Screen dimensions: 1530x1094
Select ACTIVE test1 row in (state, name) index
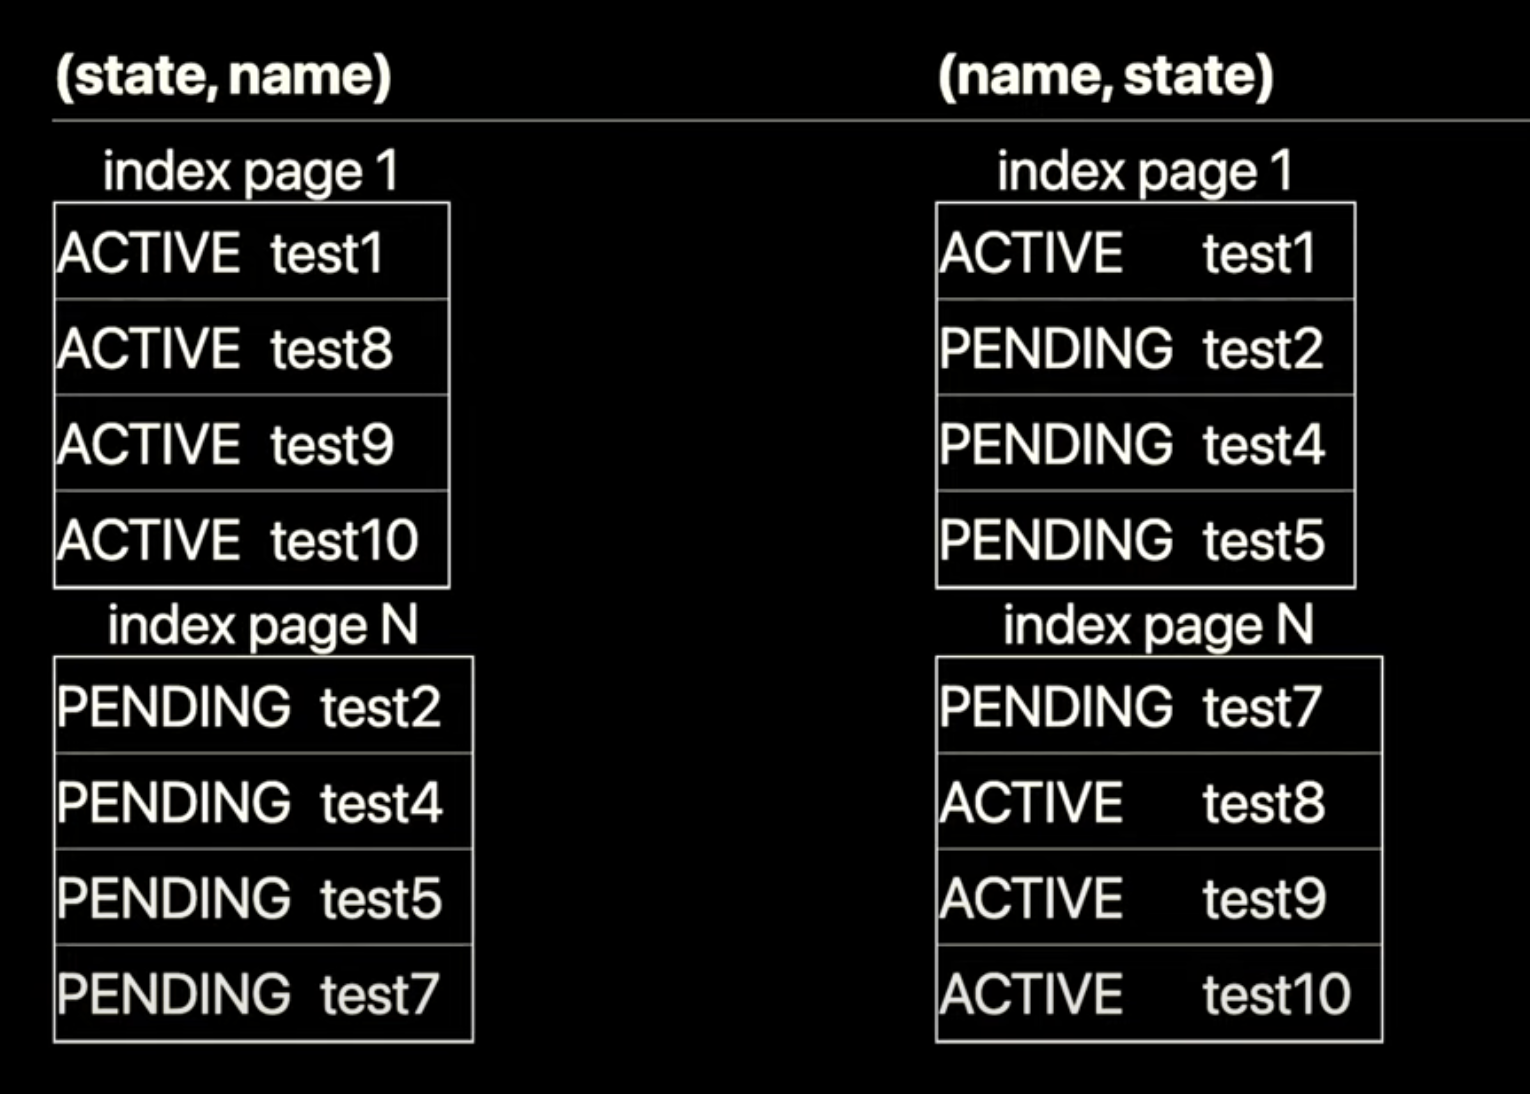point(251,252)
